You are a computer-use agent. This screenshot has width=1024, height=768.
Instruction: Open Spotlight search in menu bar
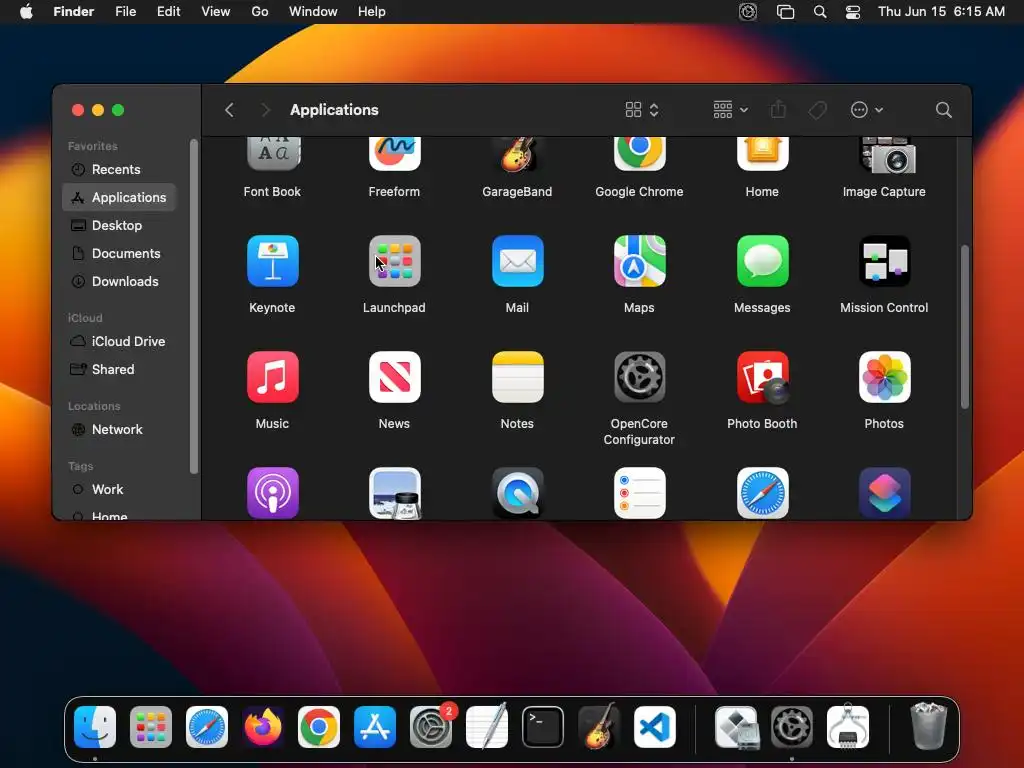pyautogui.click(x=820, y=12)
